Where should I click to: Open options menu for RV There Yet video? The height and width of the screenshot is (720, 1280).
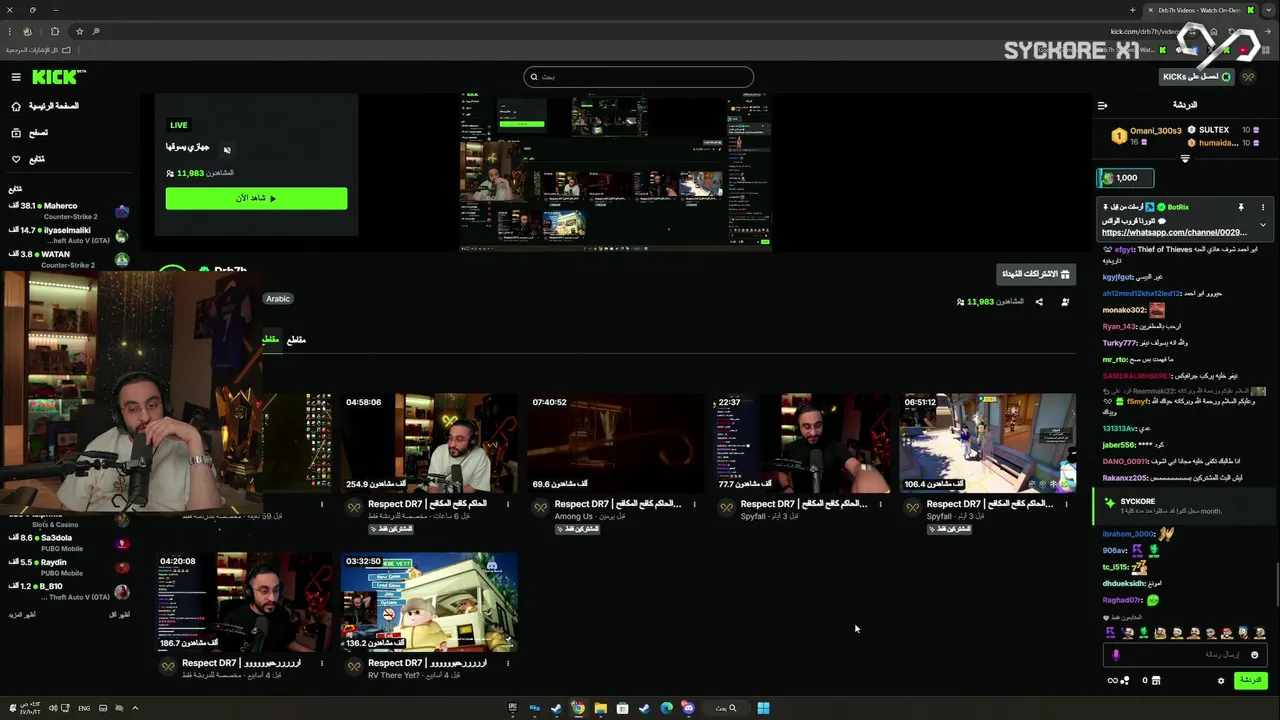(x=508, y=663)
